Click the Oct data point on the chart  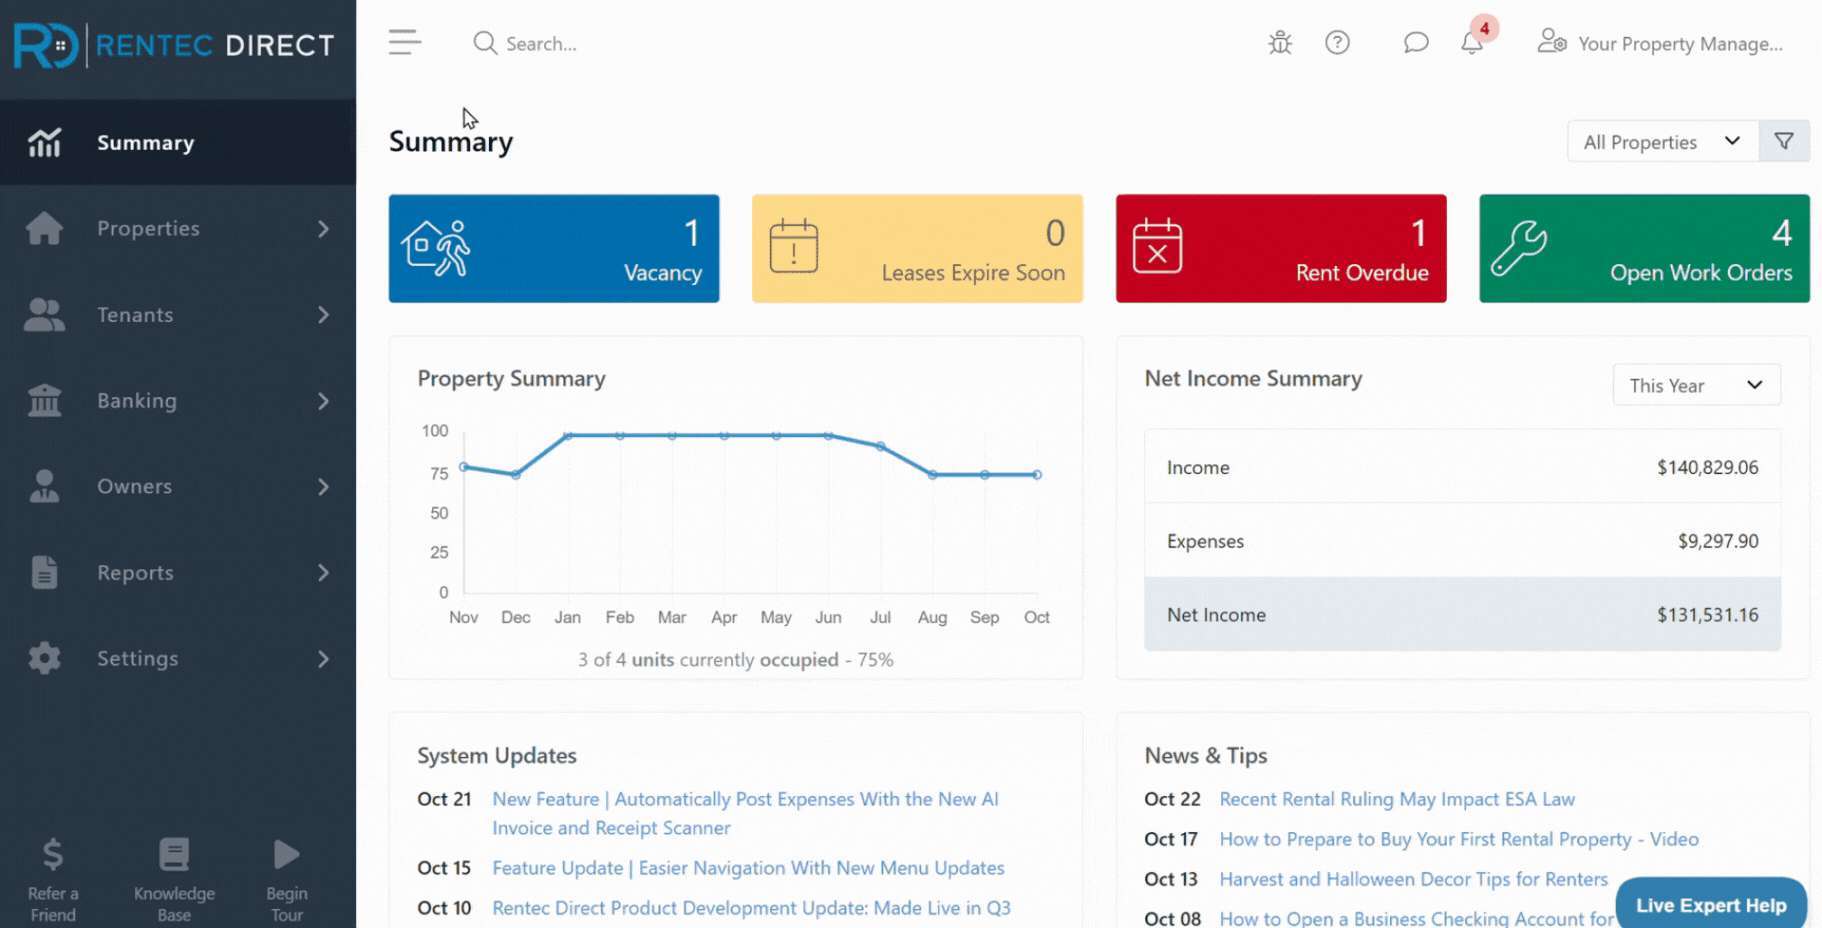pos(1037,475)
